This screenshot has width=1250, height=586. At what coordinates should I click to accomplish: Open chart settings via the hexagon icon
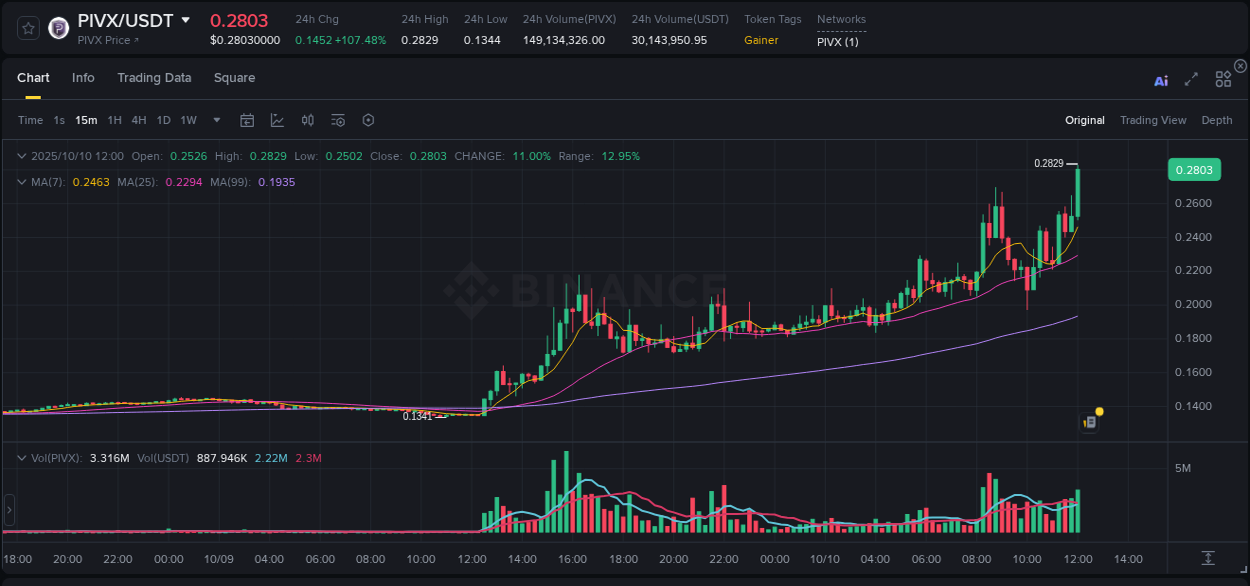(368, 120)
